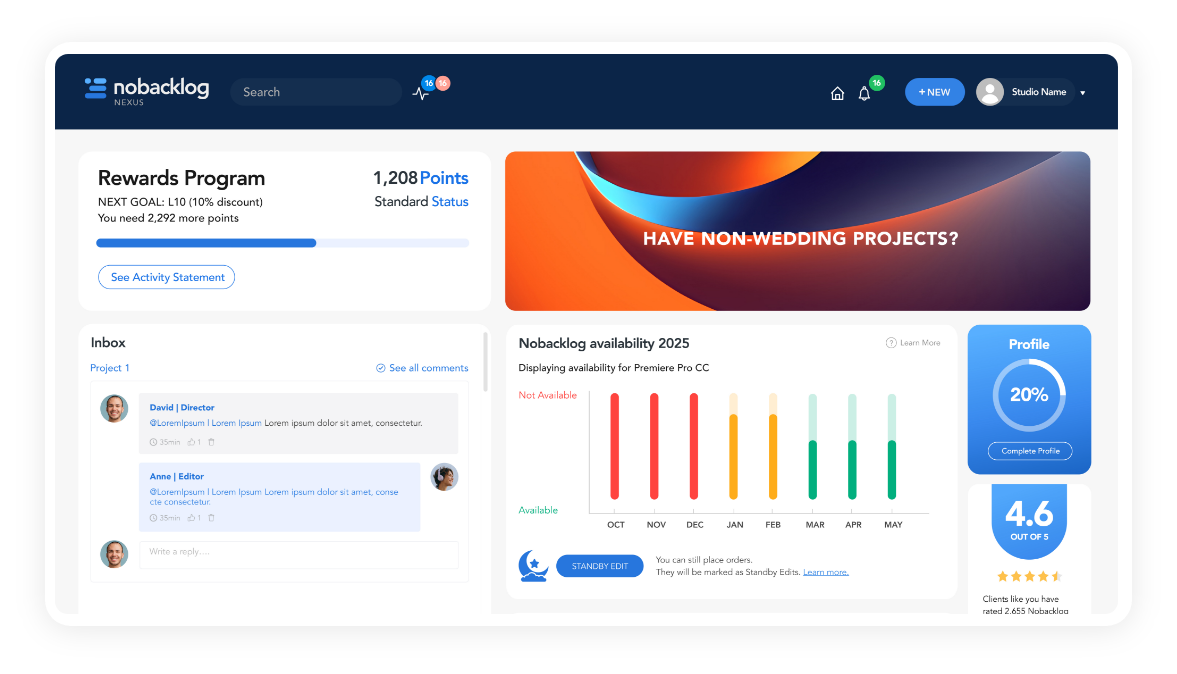Screen dimensions: 1177x674
Task: Click the nobacklog Nexus logo
Action: pos(147,91)
